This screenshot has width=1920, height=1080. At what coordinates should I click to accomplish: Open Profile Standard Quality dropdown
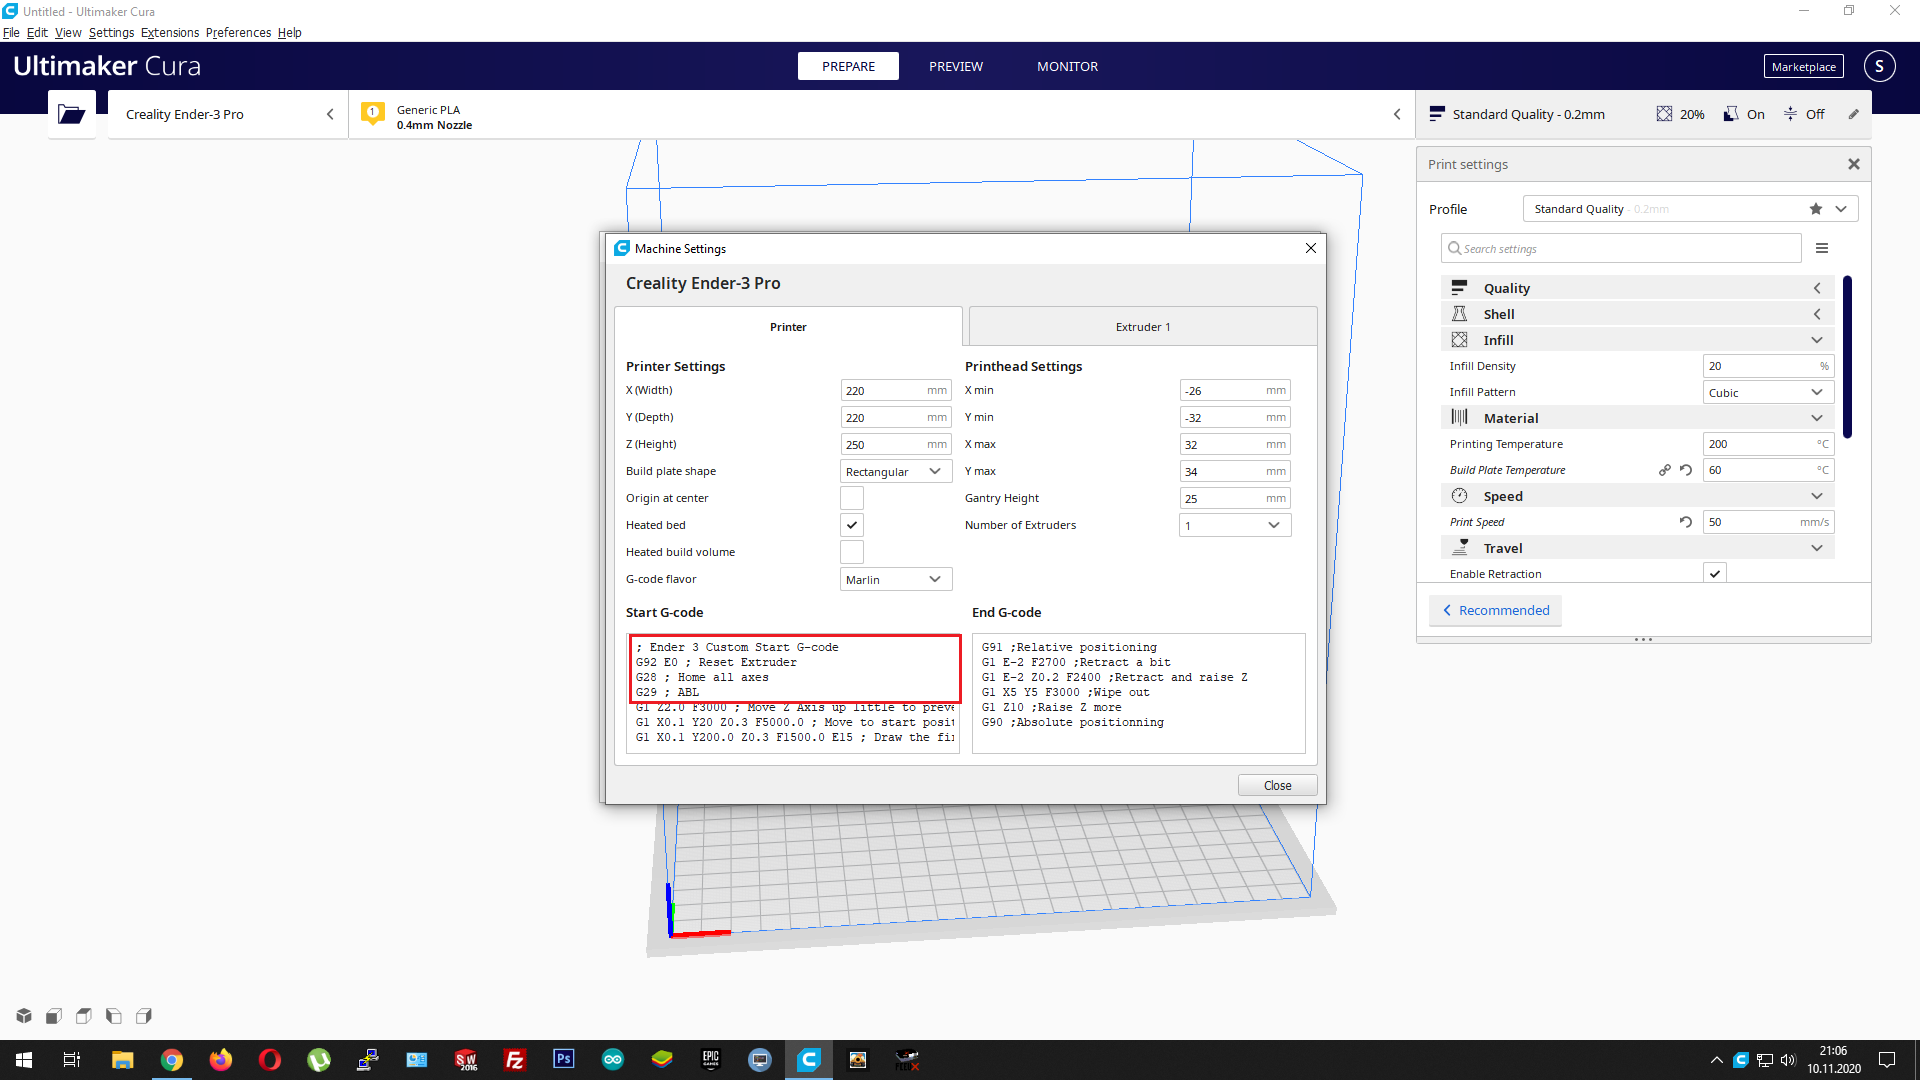(x=1690, y=208)
